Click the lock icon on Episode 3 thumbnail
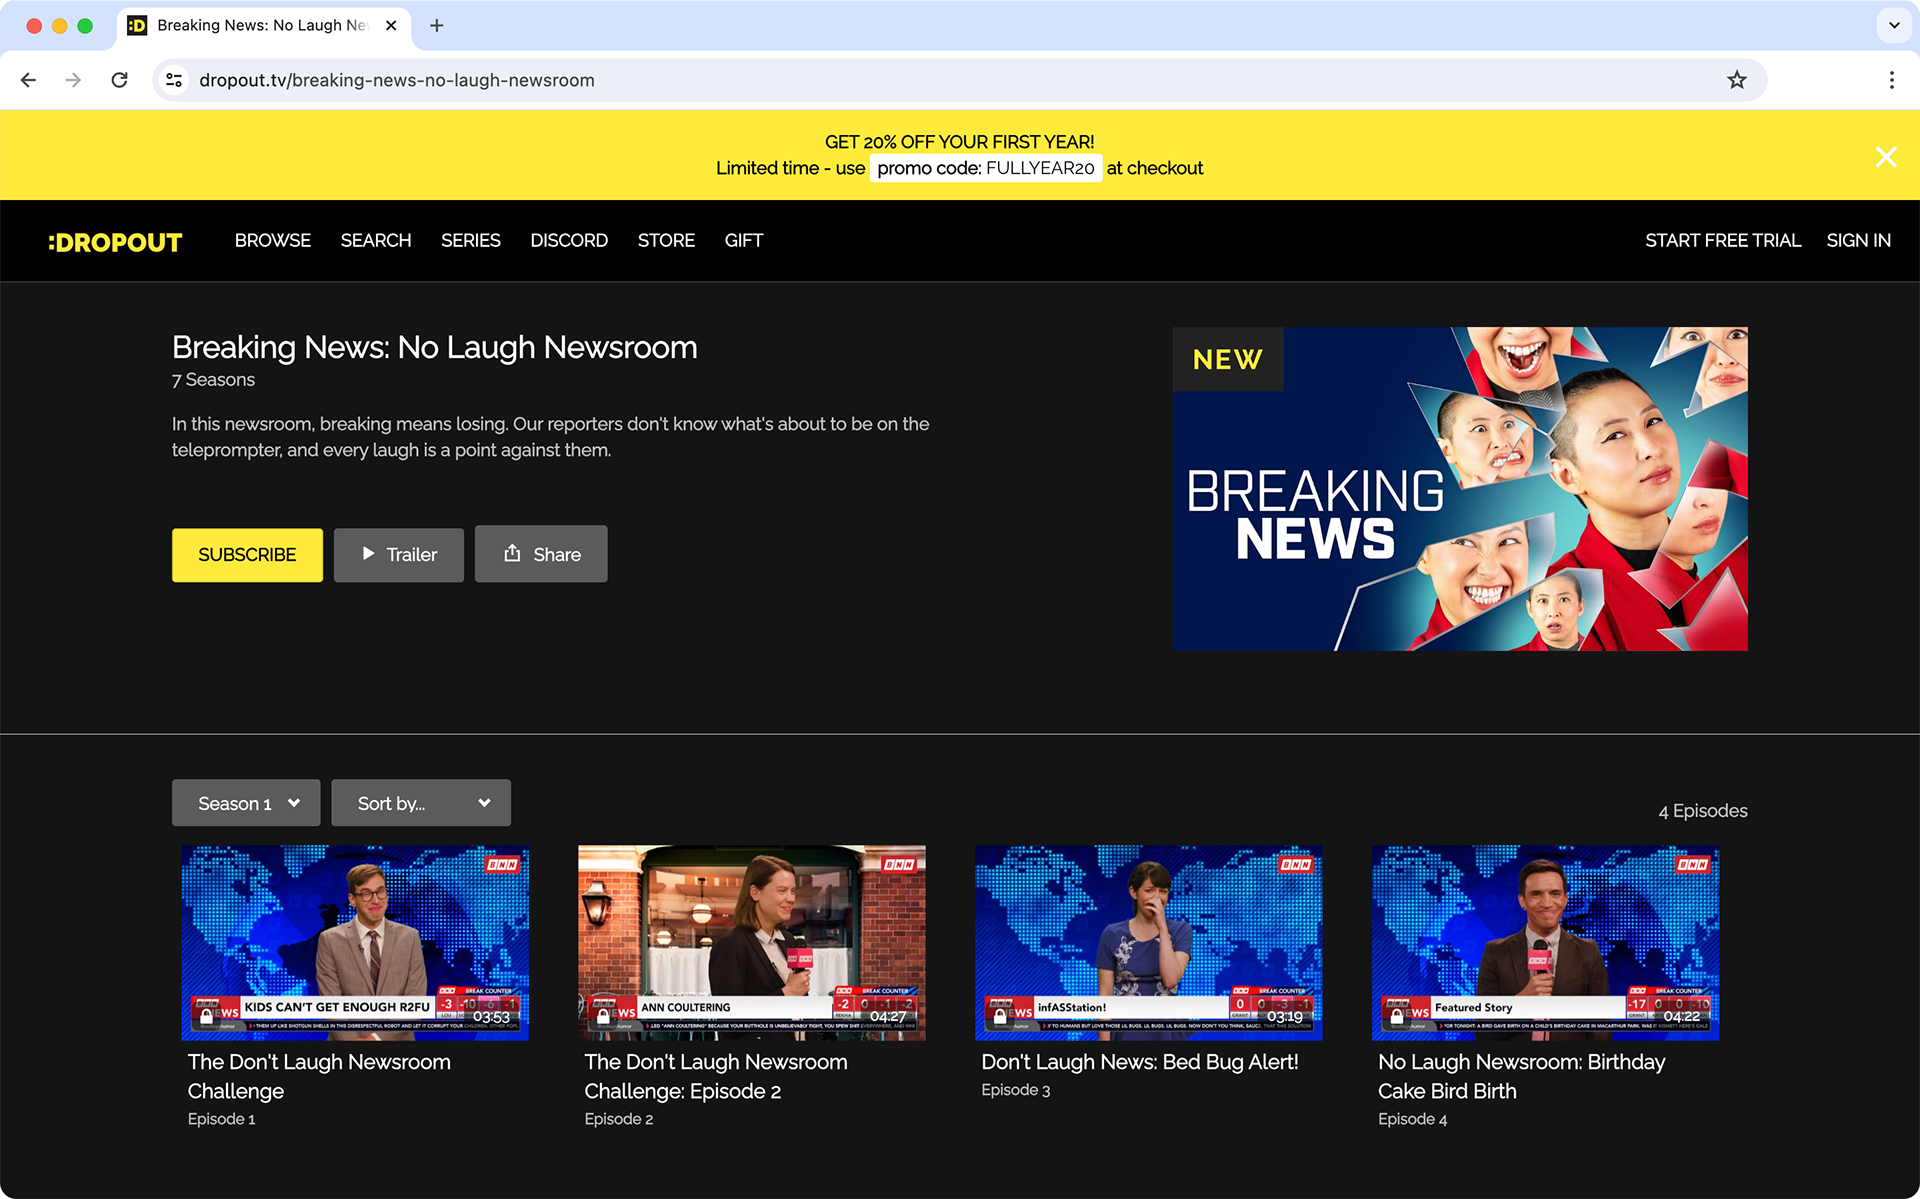 (1000, 1016)
